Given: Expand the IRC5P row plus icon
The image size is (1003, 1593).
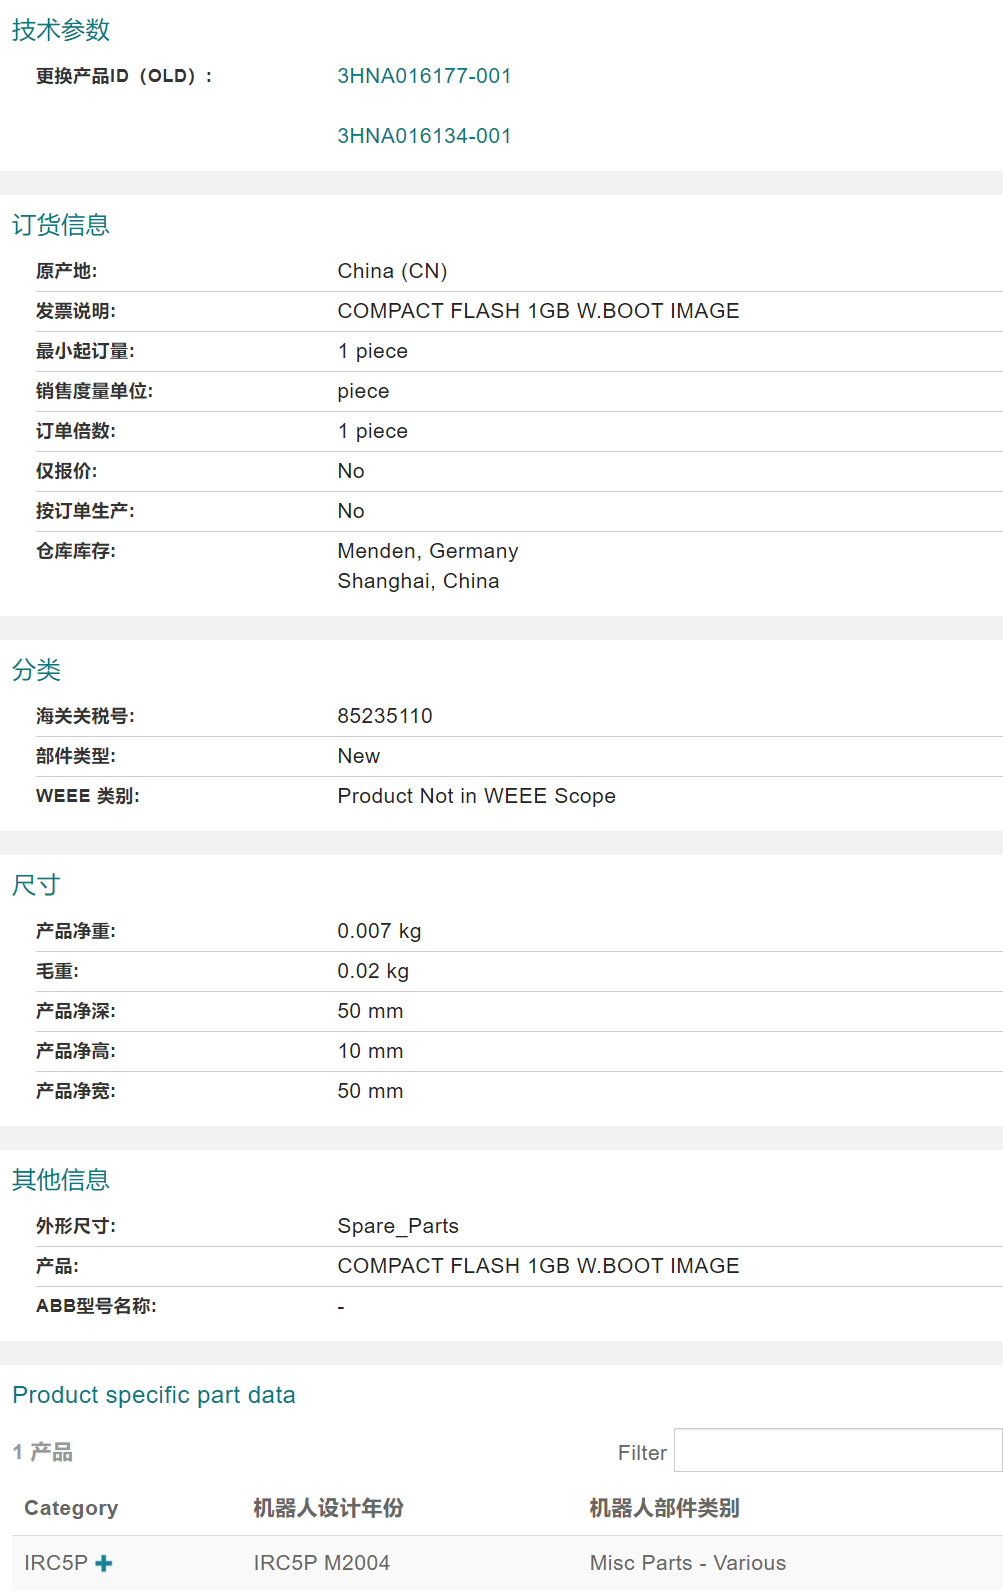Looking at the screenshot, I should click(x=104, y=1563).
